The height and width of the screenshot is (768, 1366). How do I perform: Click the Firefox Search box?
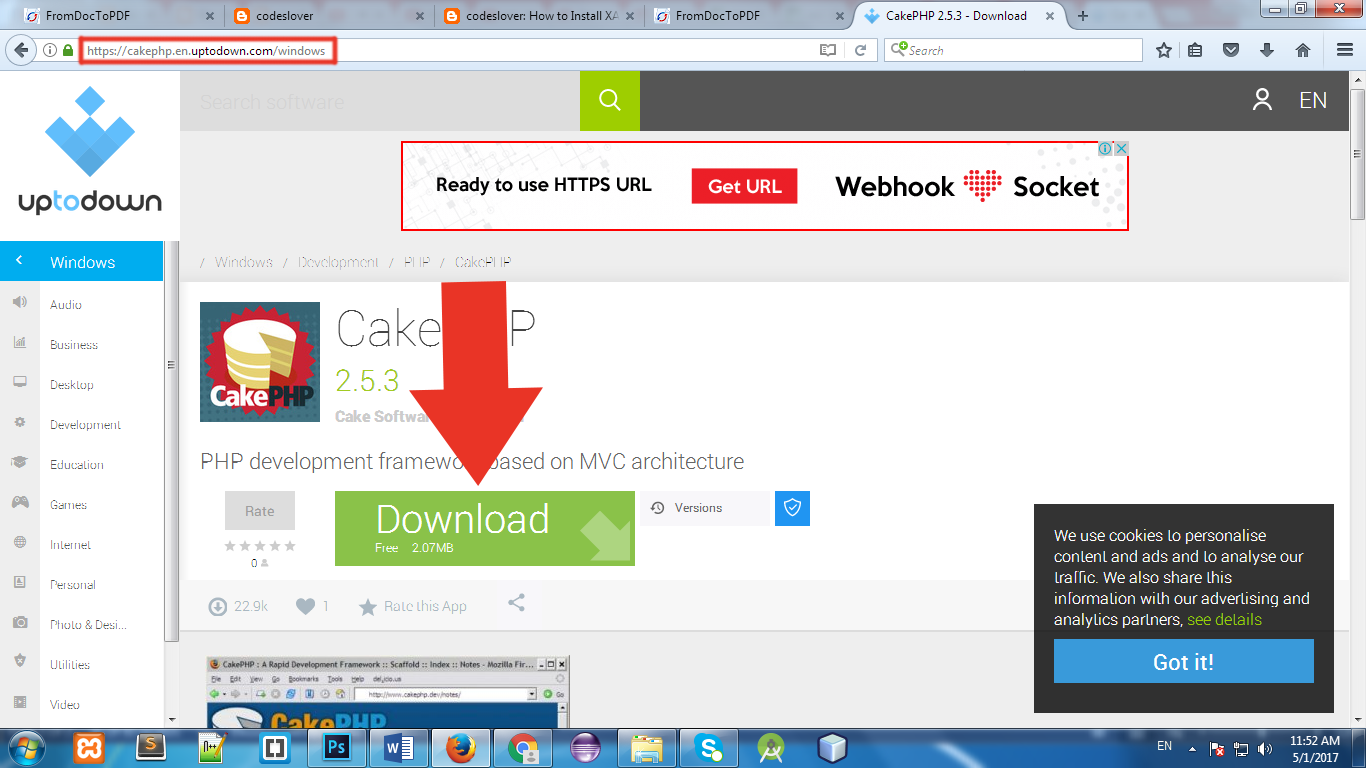pyautogui.click(x=1013, y=50)
